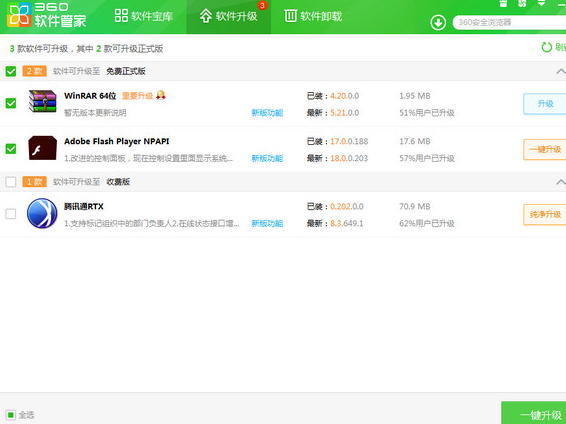Toggle the 全选 checkbox at the bottom
The width and height of the screenshot is (566, 424).
click(10, 415)
